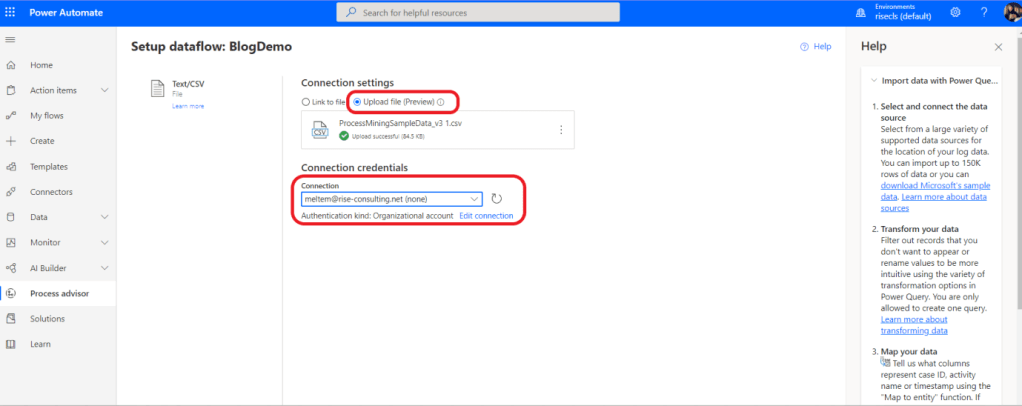The image size is (1022, 406).
Task: Collapse the left navigation hamburger menu
Action: point(11,38)
